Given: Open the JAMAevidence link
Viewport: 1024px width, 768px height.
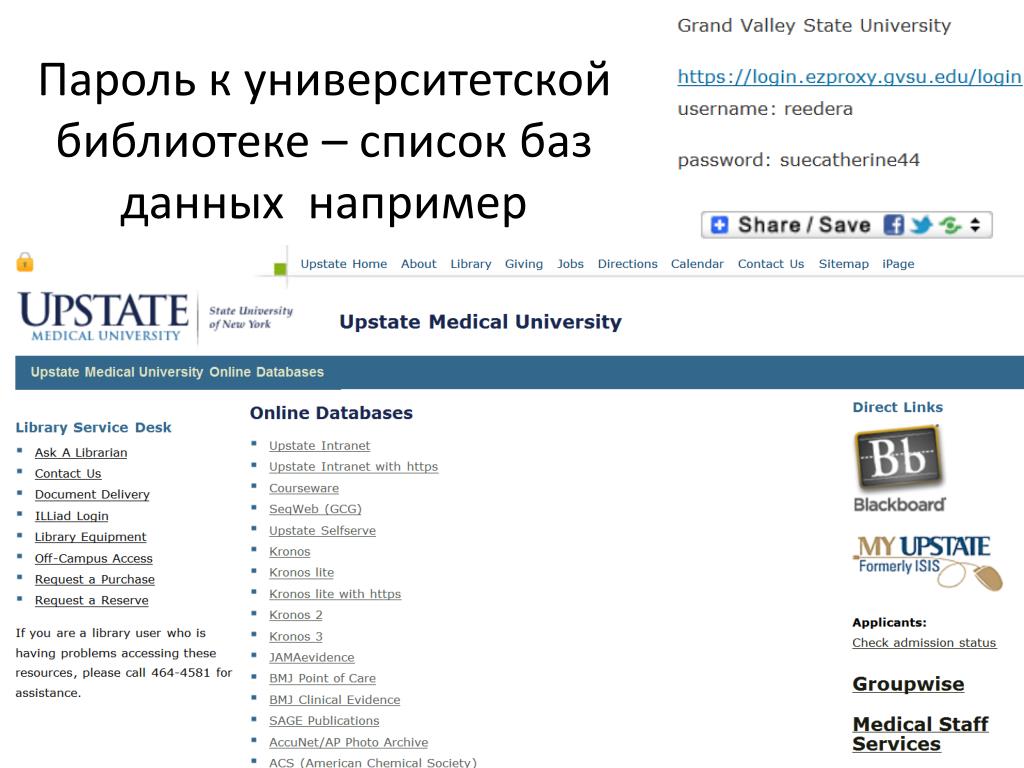Looking at the screenshot, I should 312,657.
